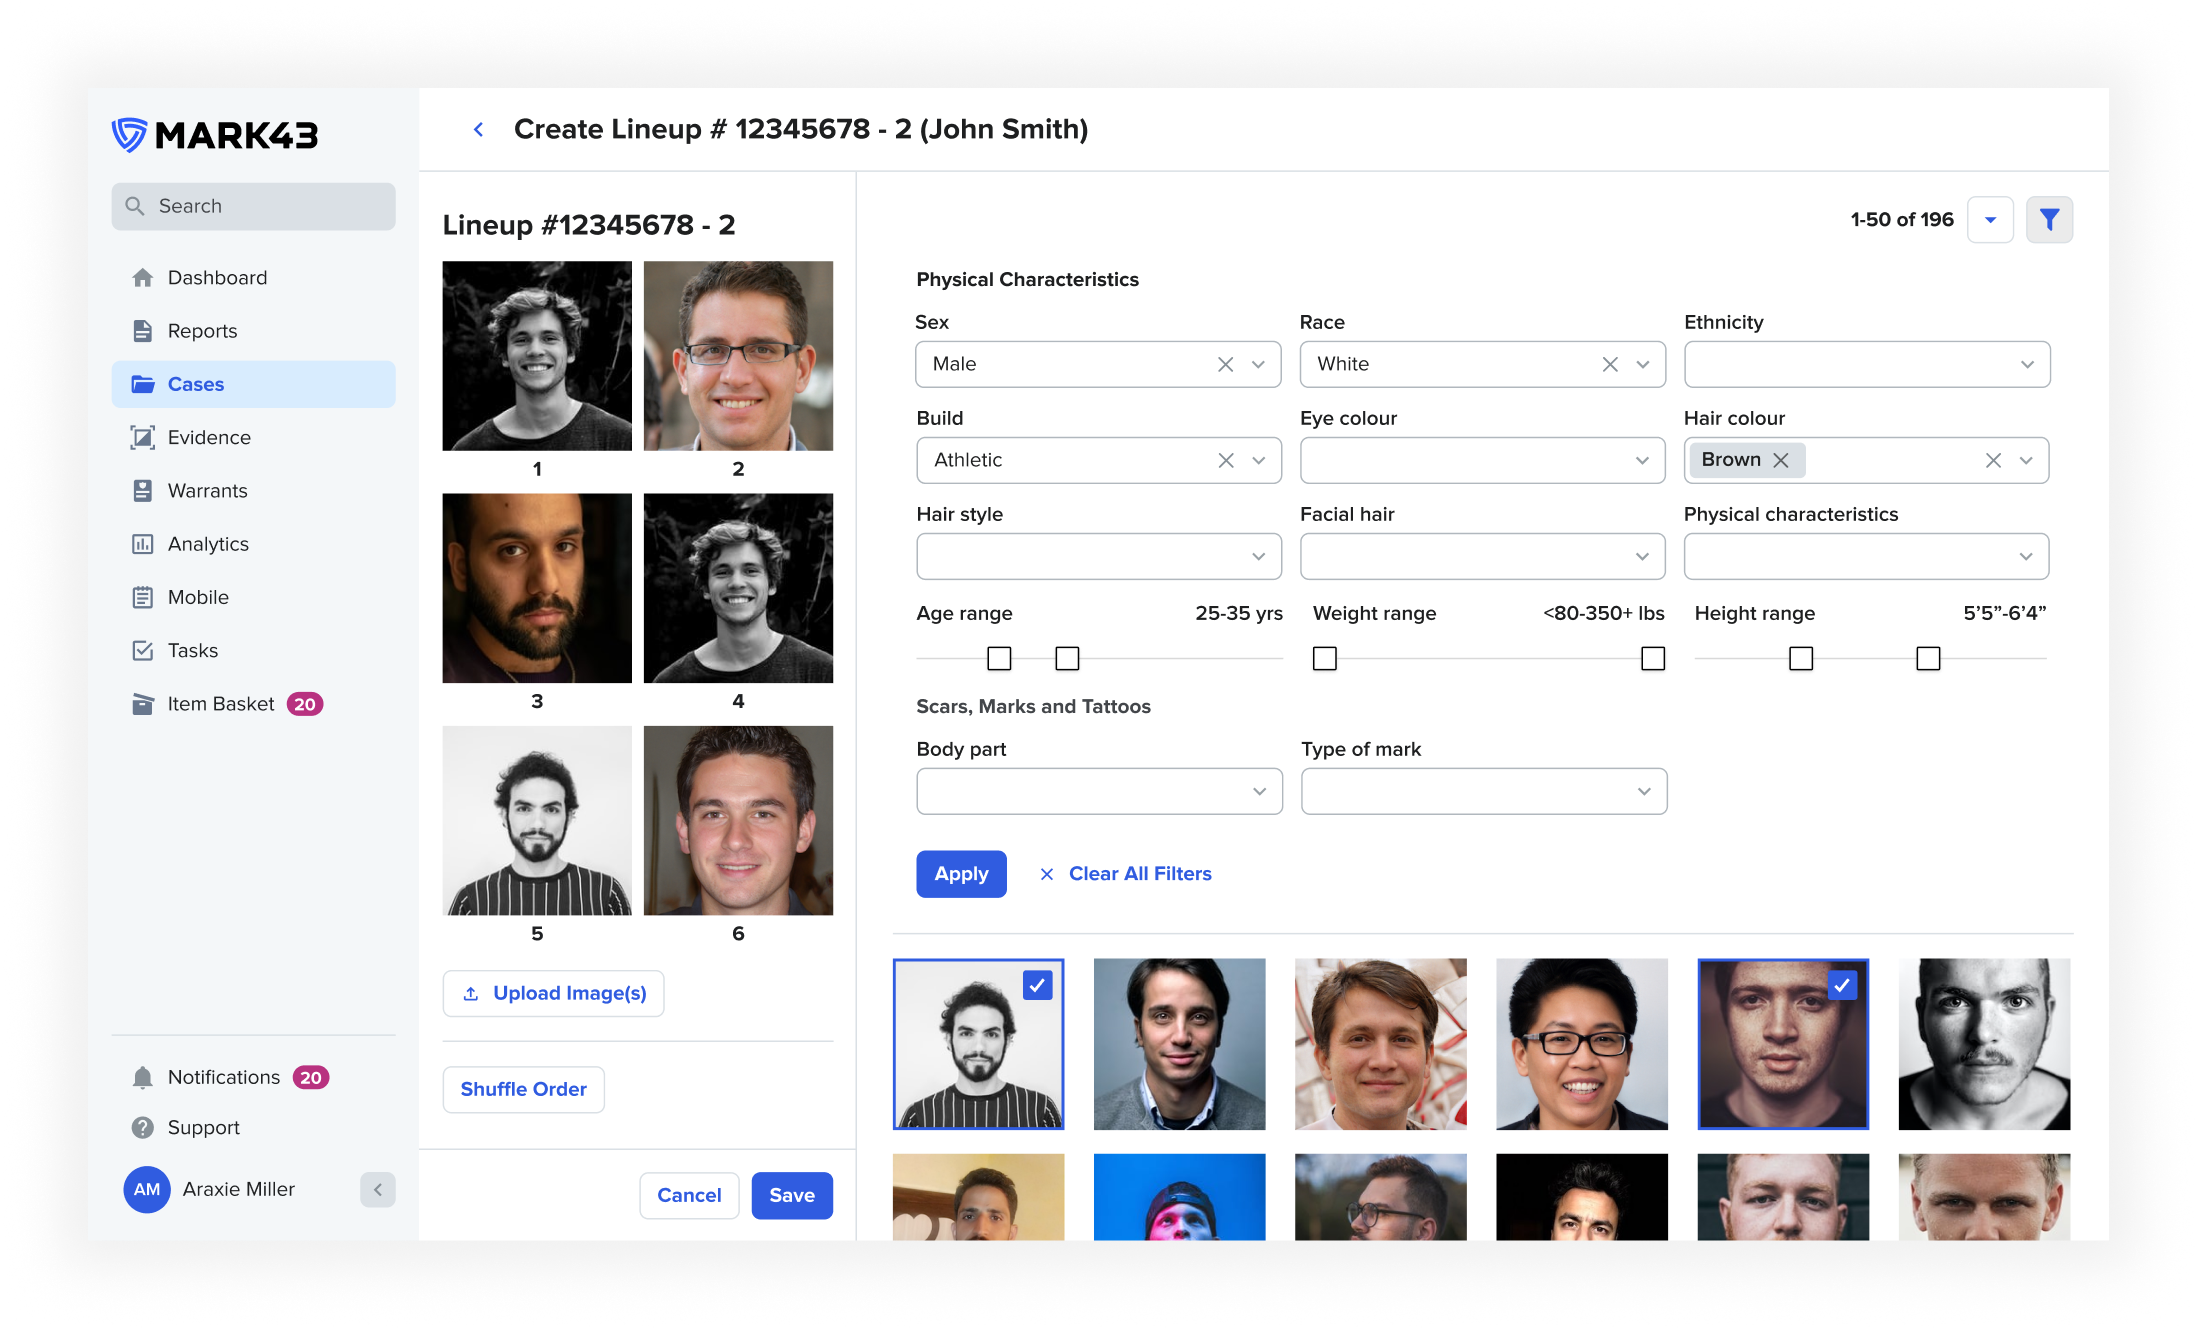Uncheck the selected freckled face photo

[x=1841, y=986]
